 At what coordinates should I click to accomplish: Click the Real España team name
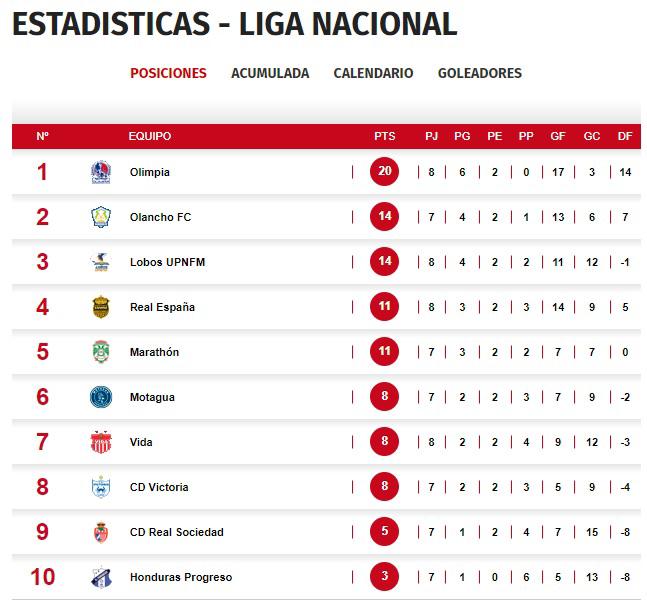pyautogui.click(x=162, y=307)
